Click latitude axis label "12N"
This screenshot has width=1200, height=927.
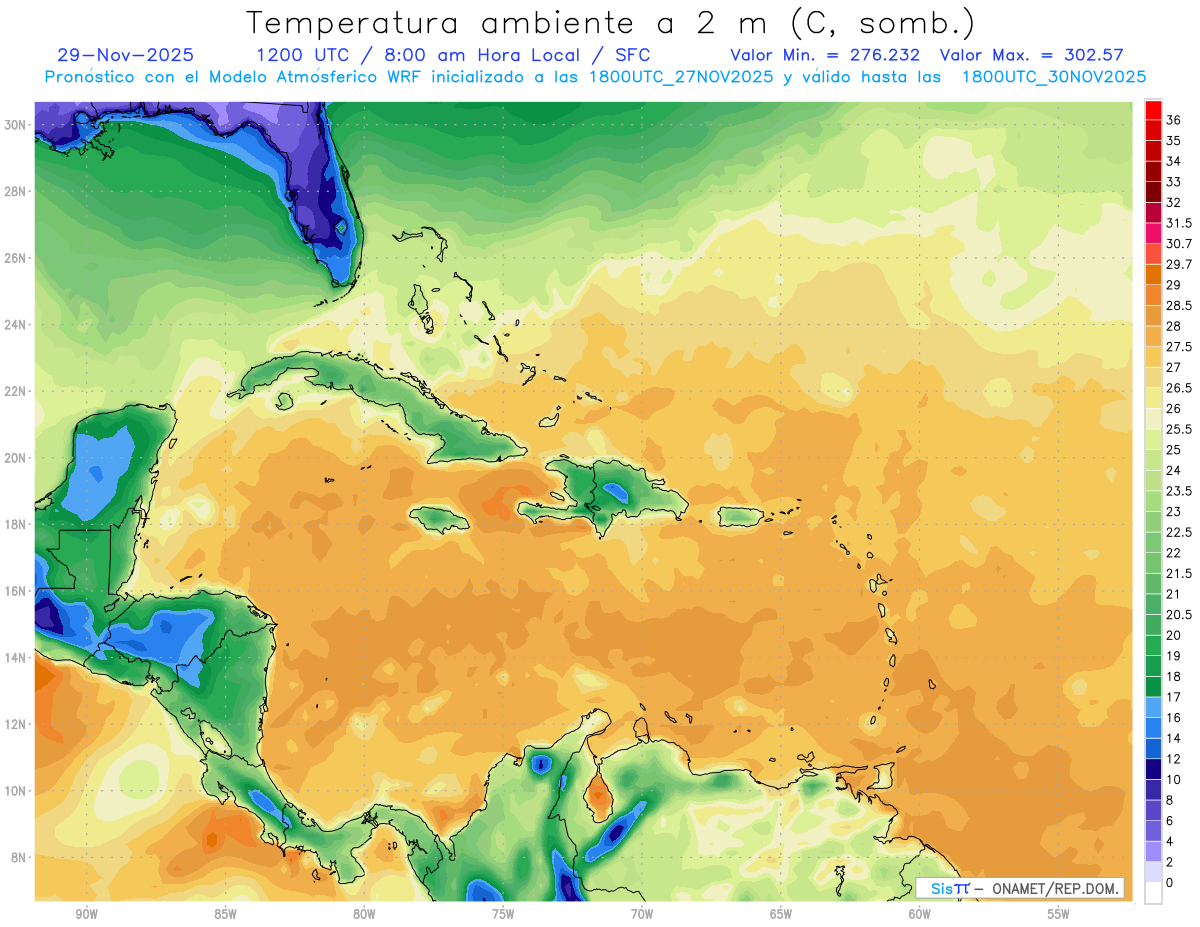pos(15,724)
